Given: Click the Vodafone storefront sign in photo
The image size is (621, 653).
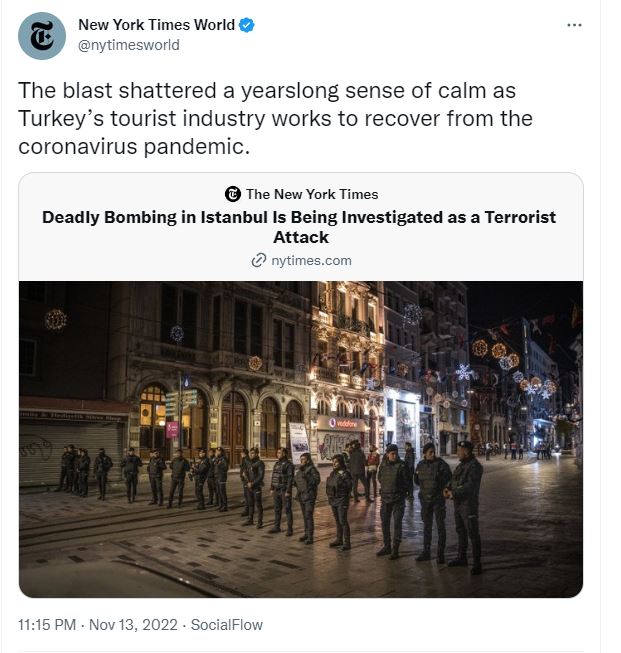Looking at the screenshot, I should click(344, 423).
